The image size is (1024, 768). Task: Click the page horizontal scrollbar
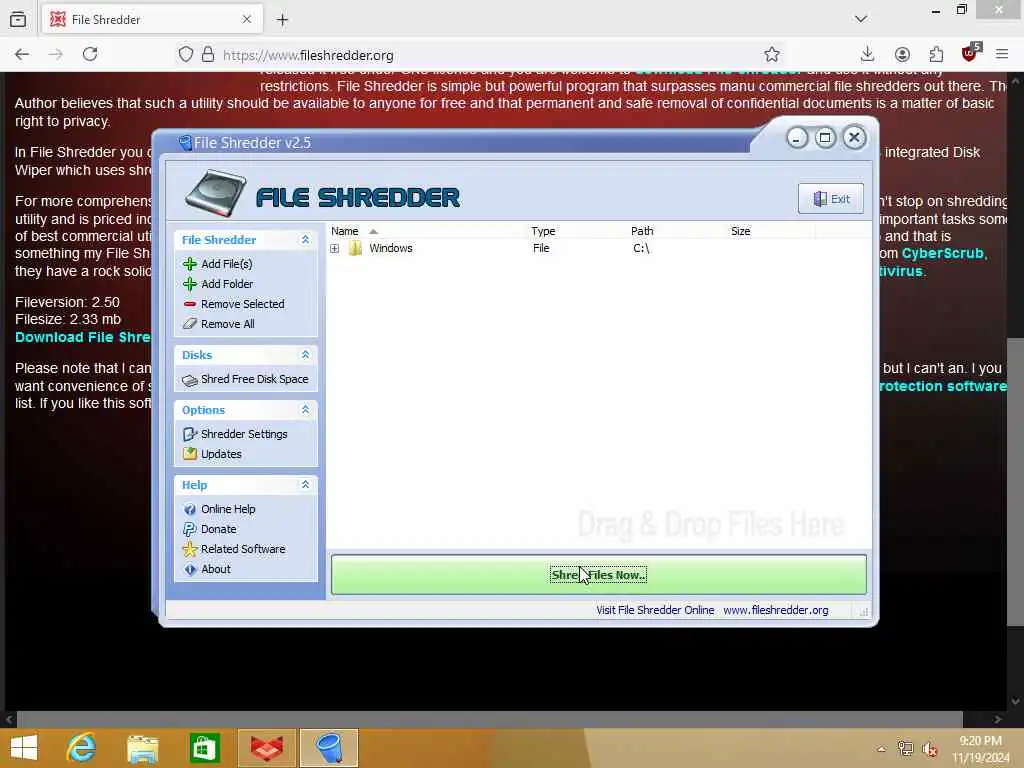490,719
